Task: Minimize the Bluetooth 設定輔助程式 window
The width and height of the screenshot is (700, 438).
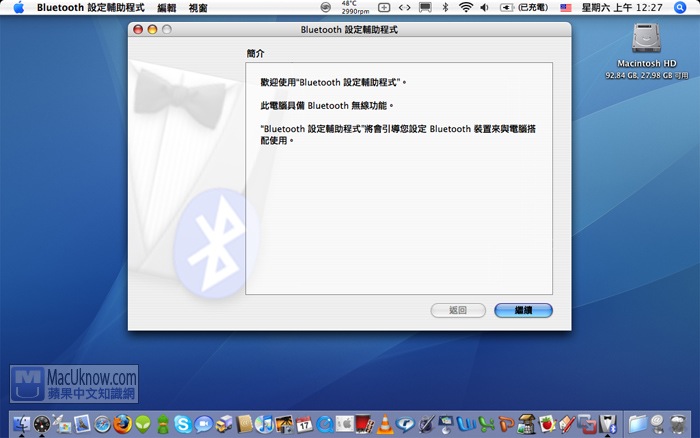Action: (152, 29)
